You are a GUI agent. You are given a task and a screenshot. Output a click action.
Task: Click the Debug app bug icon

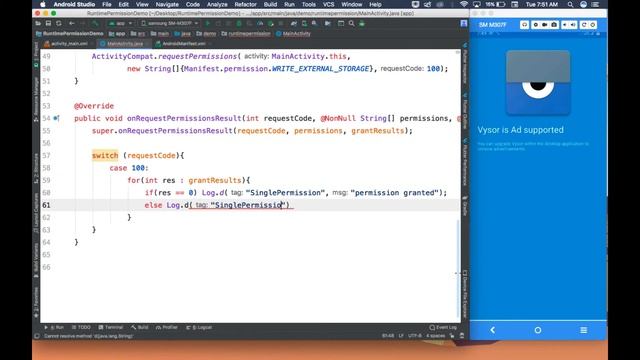point(239,24)
